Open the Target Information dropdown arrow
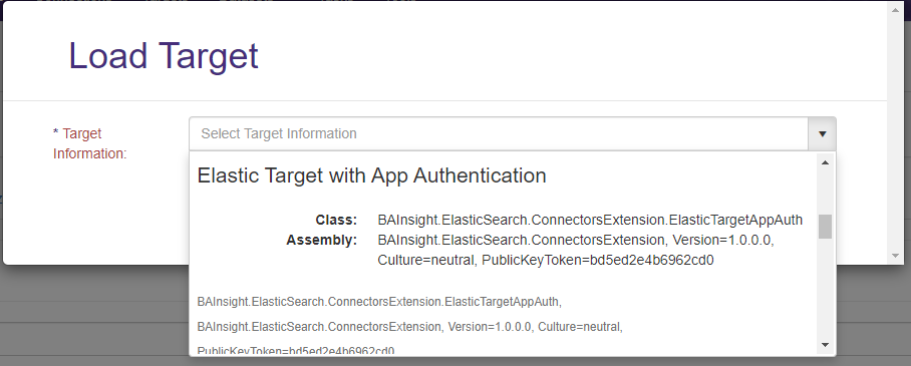Image resolution: width=911 pixels, height=366 pixels. pyautogui.click(x=822, y=134)
